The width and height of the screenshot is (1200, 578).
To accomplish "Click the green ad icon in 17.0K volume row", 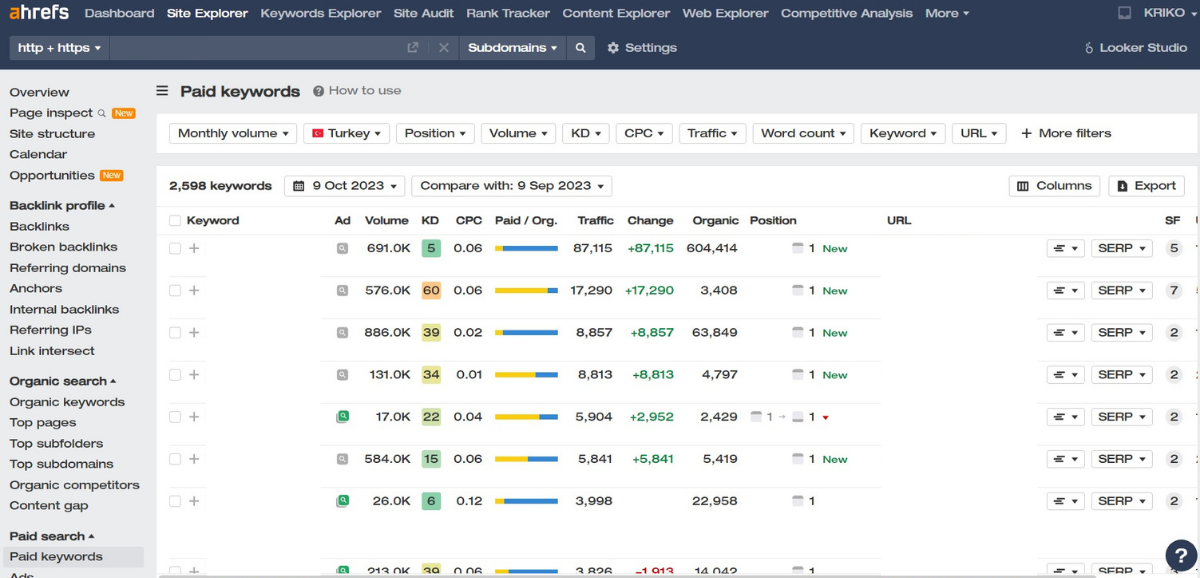I will (x=342, y=417).
